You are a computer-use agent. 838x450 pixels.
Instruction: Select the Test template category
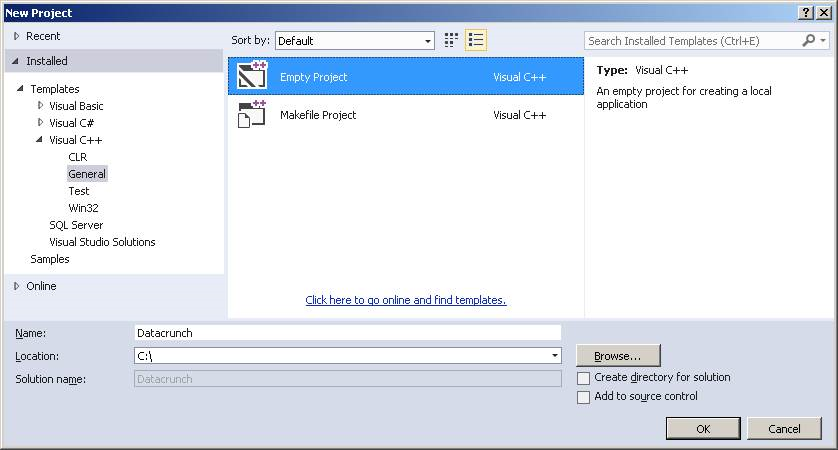(x=79, y=191)
